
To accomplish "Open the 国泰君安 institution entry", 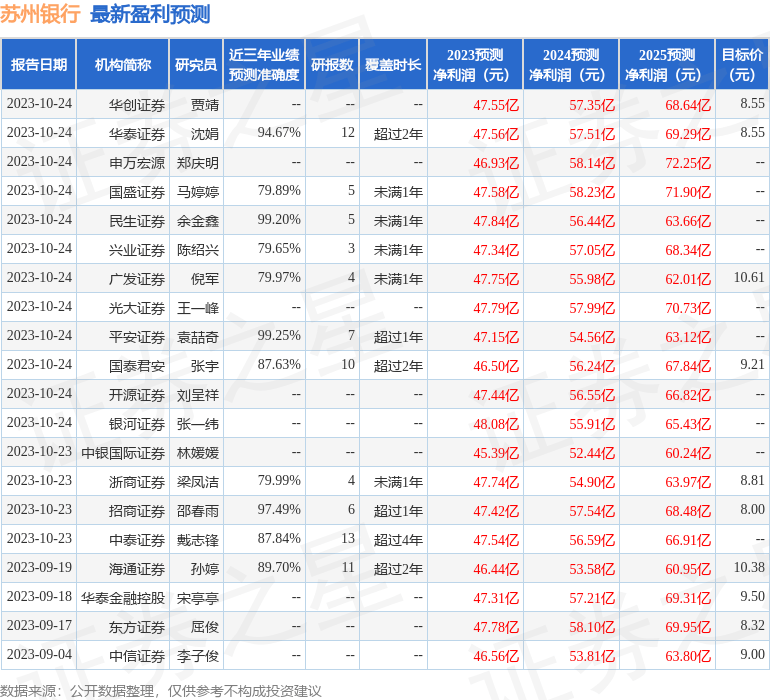I will pos(137,366).
